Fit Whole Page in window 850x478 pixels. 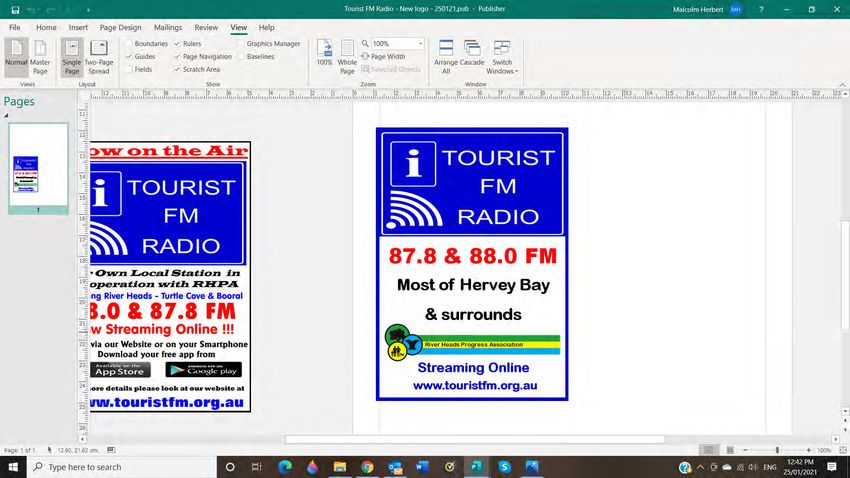[347, 56]
